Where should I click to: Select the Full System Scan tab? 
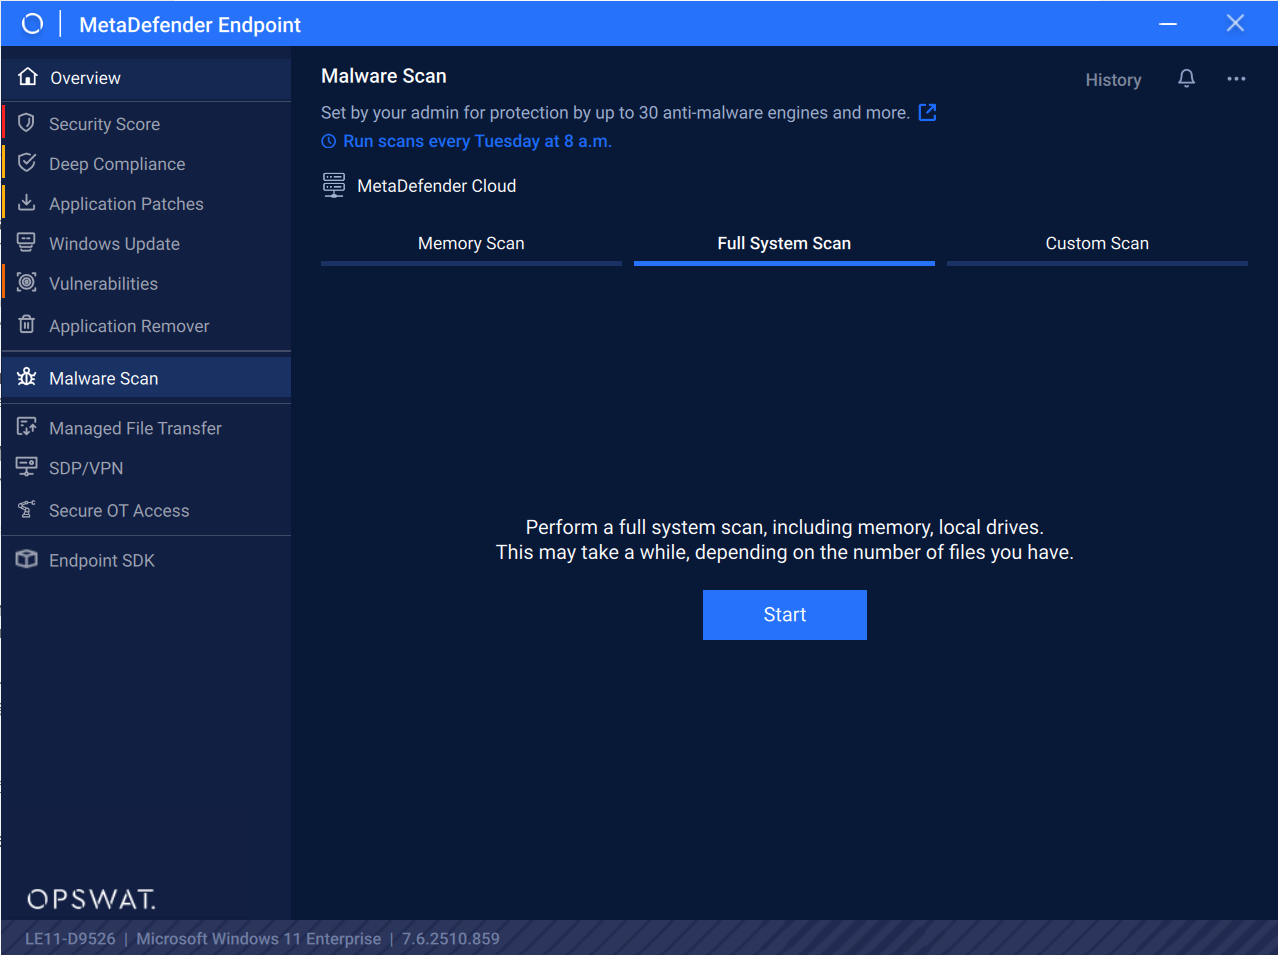click(x=784, y=244)
